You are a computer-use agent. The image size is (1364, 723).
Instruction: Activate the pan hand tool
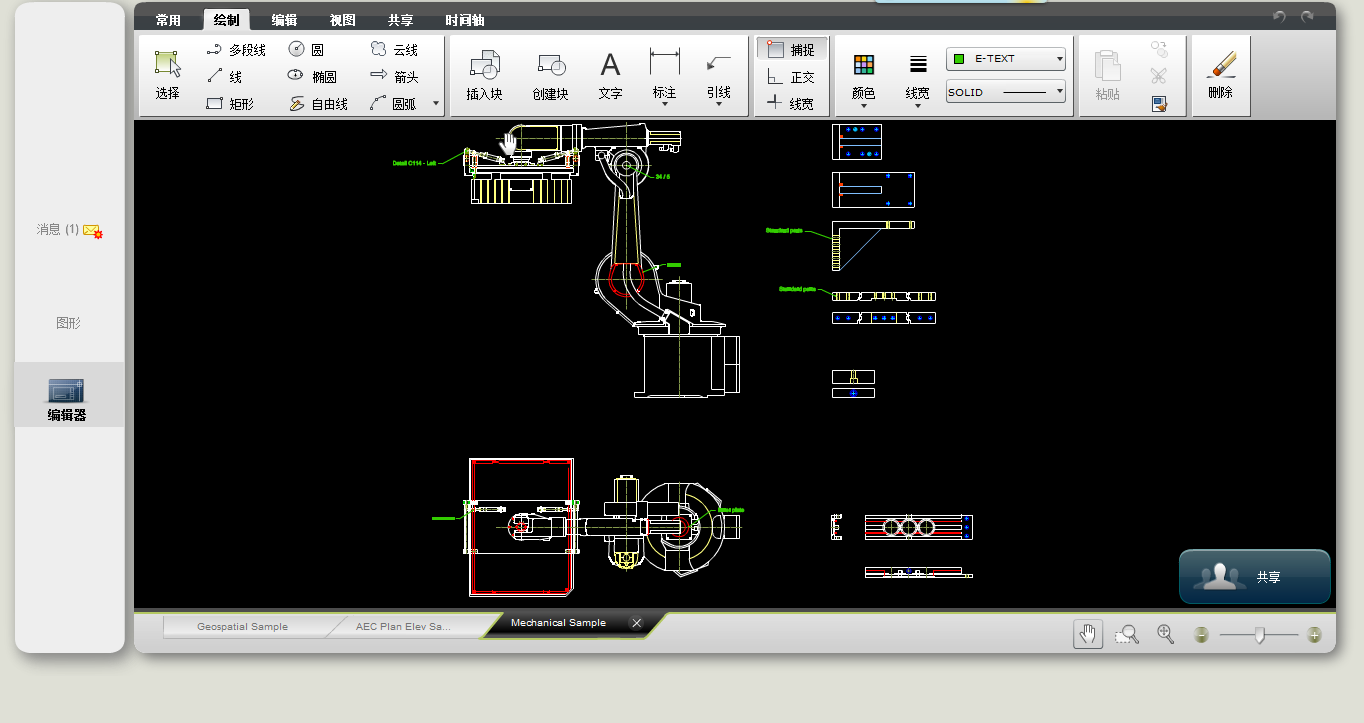point(1088,634)
